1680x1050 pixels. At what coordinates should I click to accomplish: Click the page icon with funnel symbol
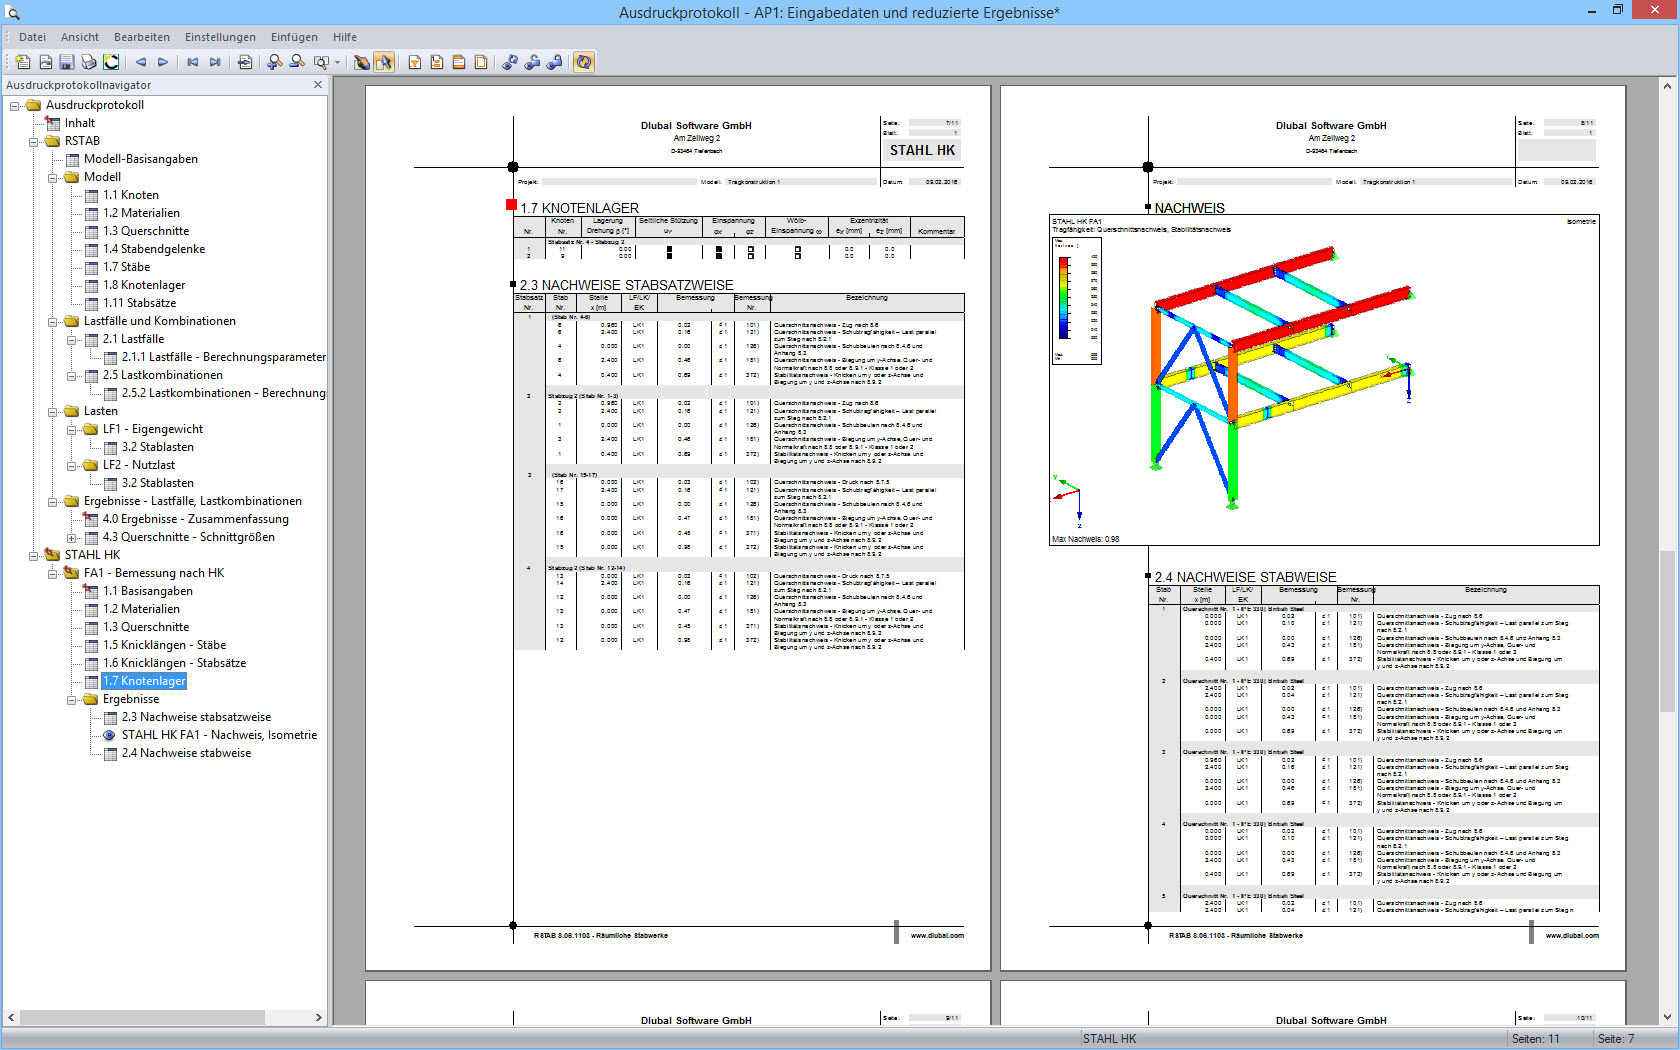[415, 62]
